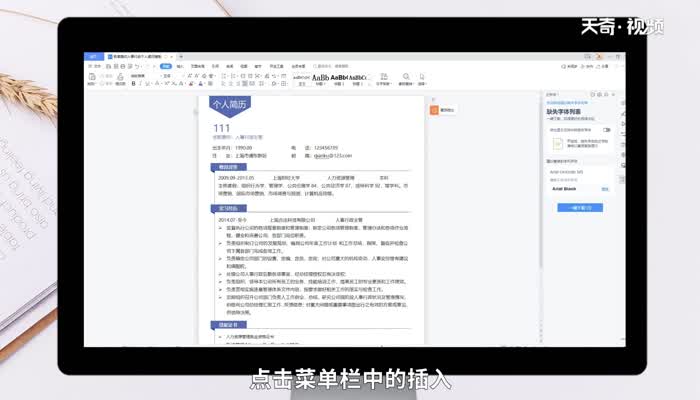
Task: Open the 文件 file menu
Action: point(96,66)
